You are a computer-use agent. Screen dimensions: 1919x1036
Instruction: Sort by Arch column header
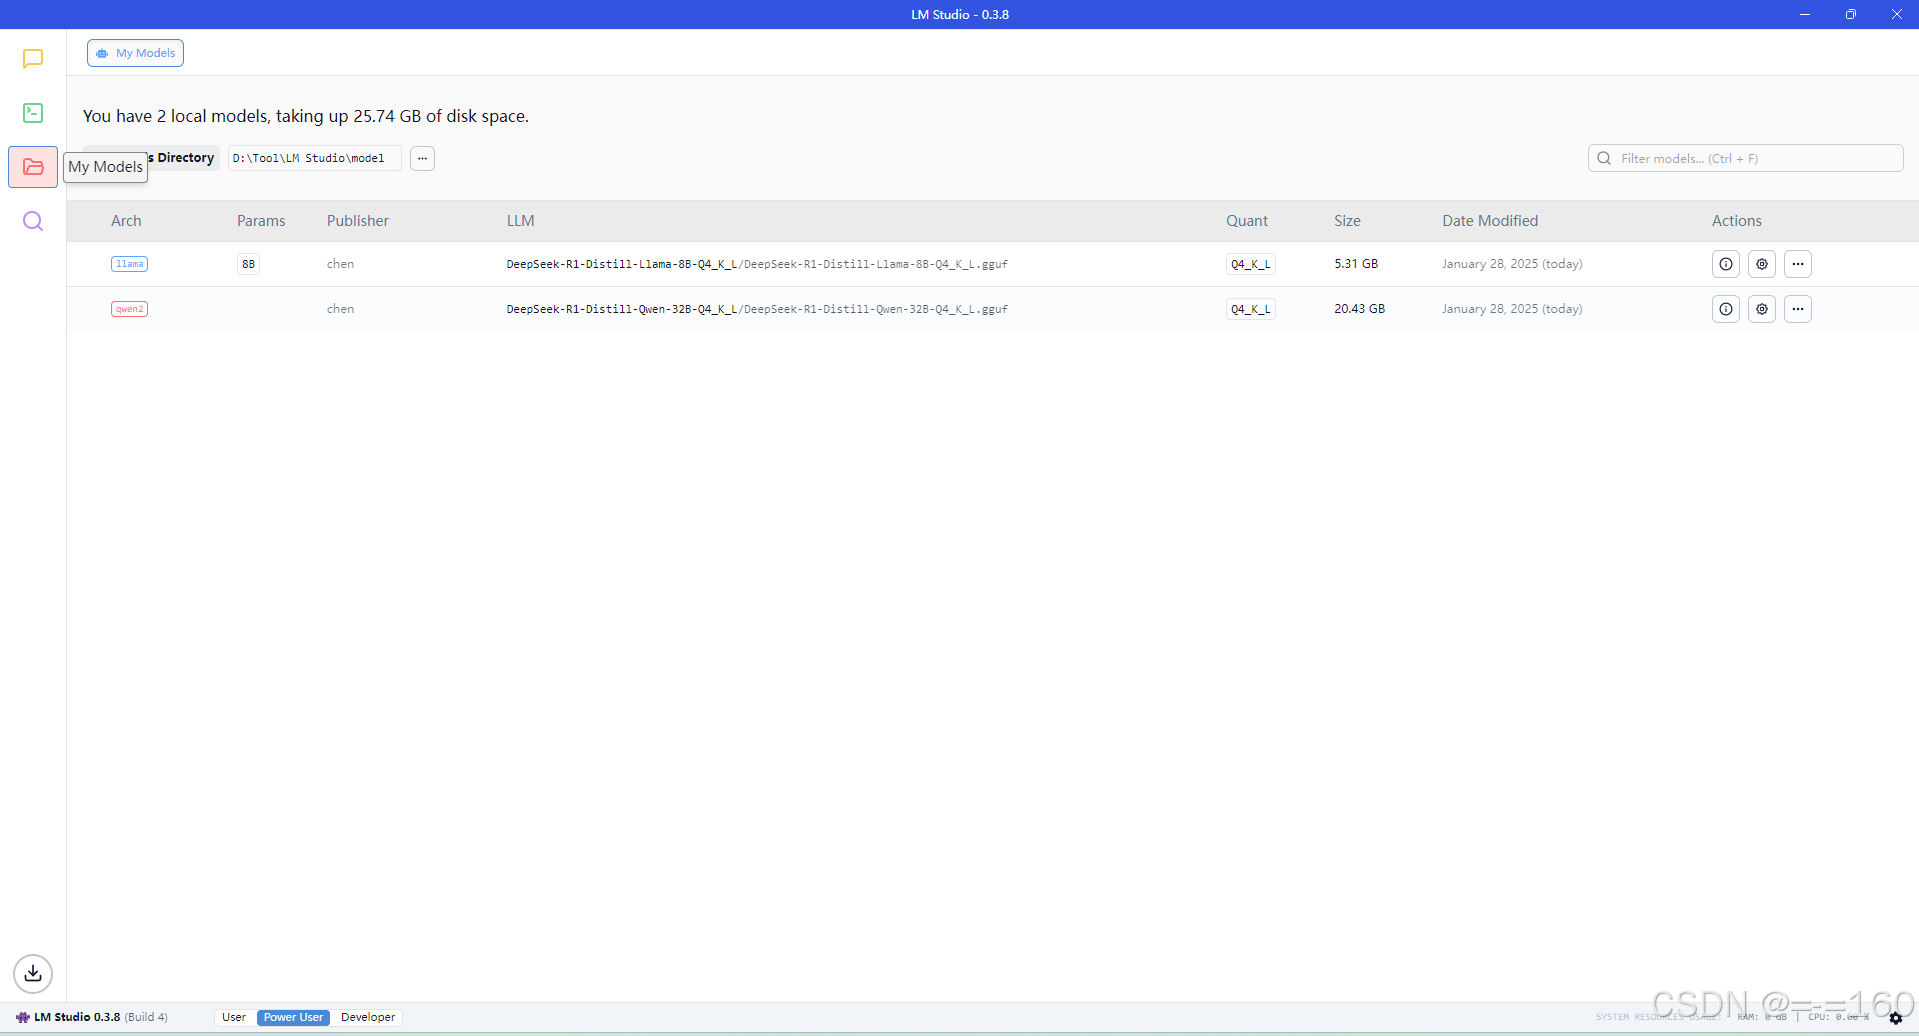pyautogui.click(x=126, y=221)
